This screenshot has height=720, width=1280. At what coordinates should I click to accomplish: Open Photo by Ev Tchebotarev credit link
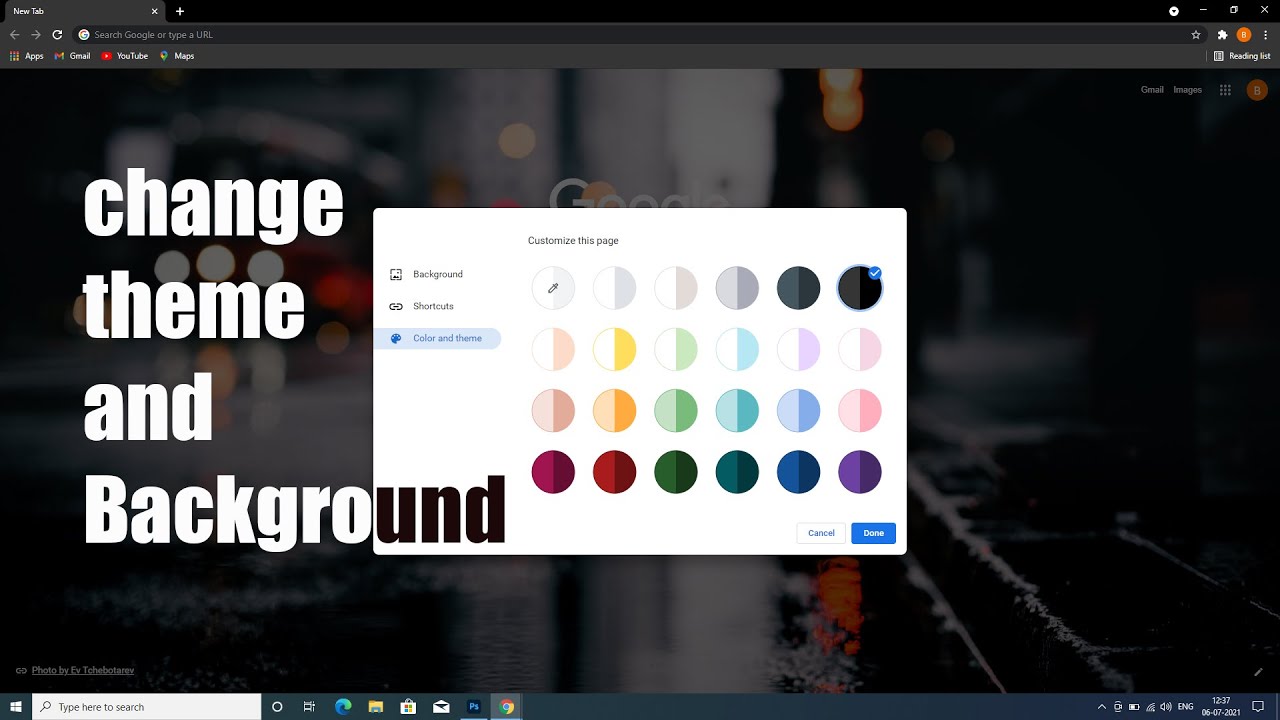(x=83, y=670)
